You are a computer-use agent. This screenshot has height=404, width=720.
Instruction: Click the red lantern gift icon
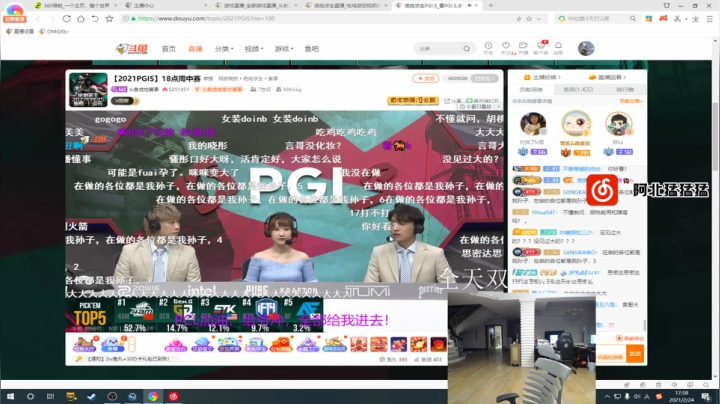pyautogui.click(x=439, y=344)
